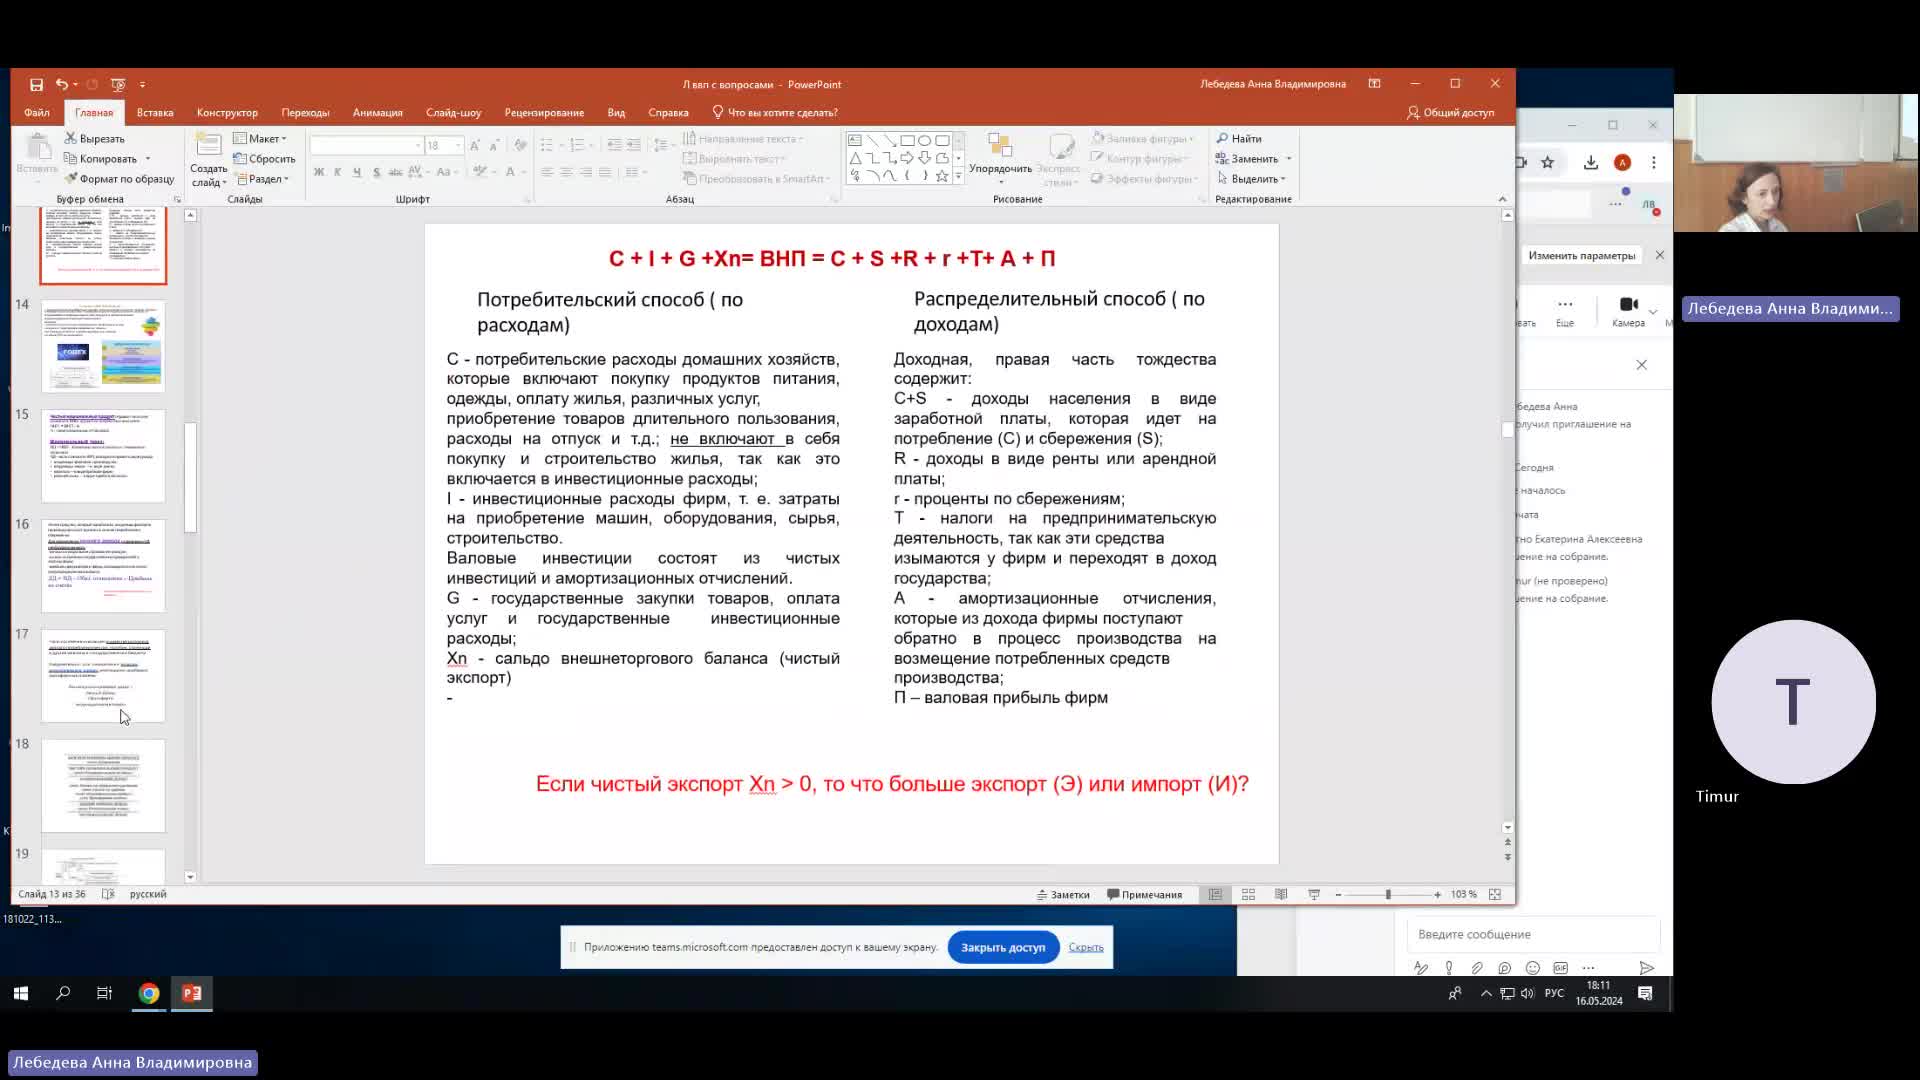1920x1080 pixels.
Task: Bookmark the page with the Chrome star
Action: pos(1548,163)
